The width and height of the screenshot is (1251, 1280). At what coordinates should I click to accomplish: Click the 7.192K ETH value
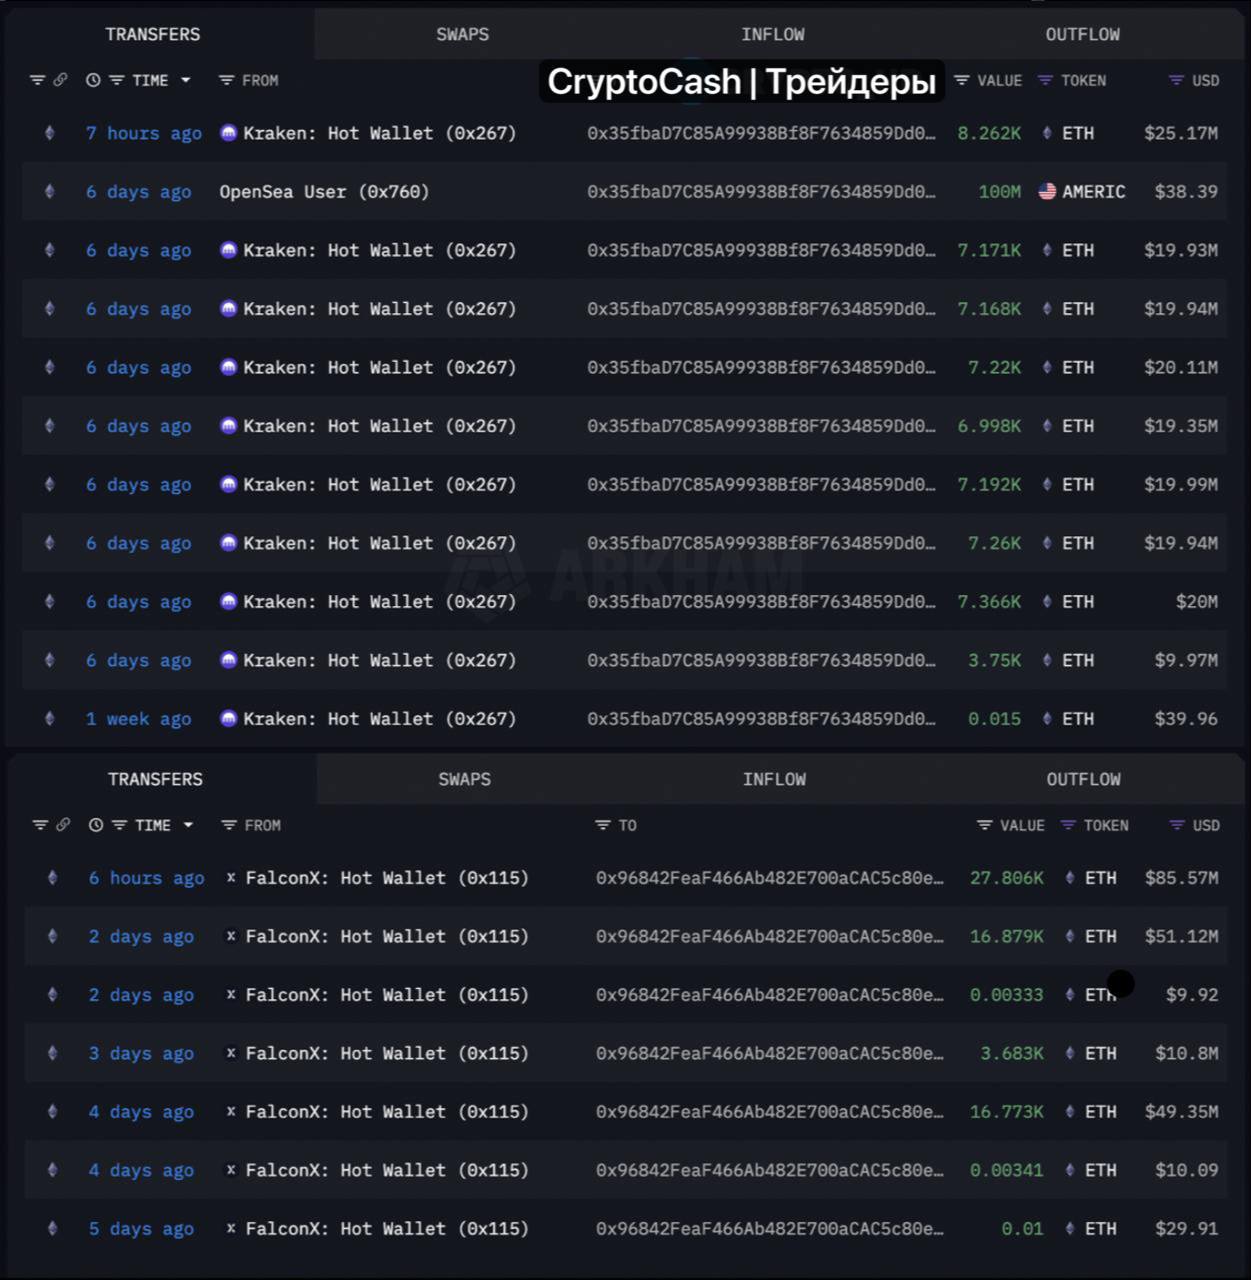point(989,485)
